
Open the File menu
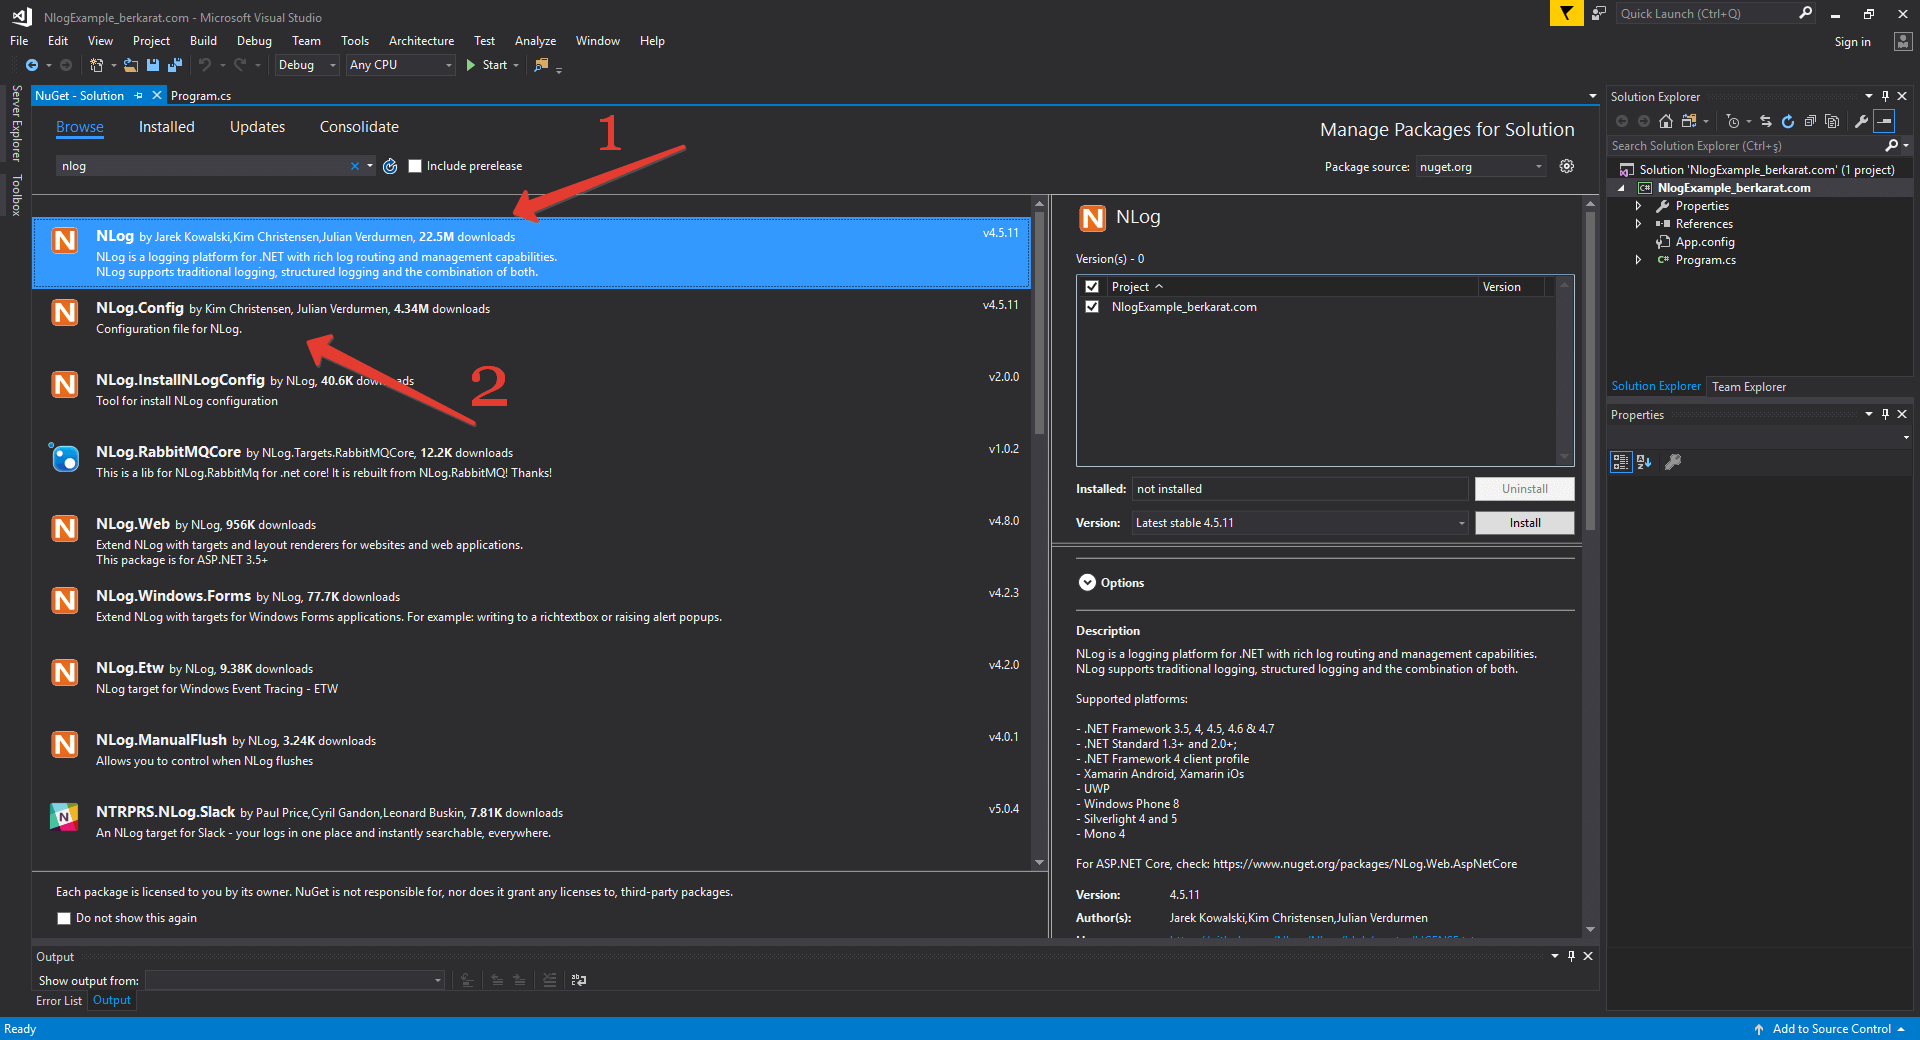coord(19,41)
